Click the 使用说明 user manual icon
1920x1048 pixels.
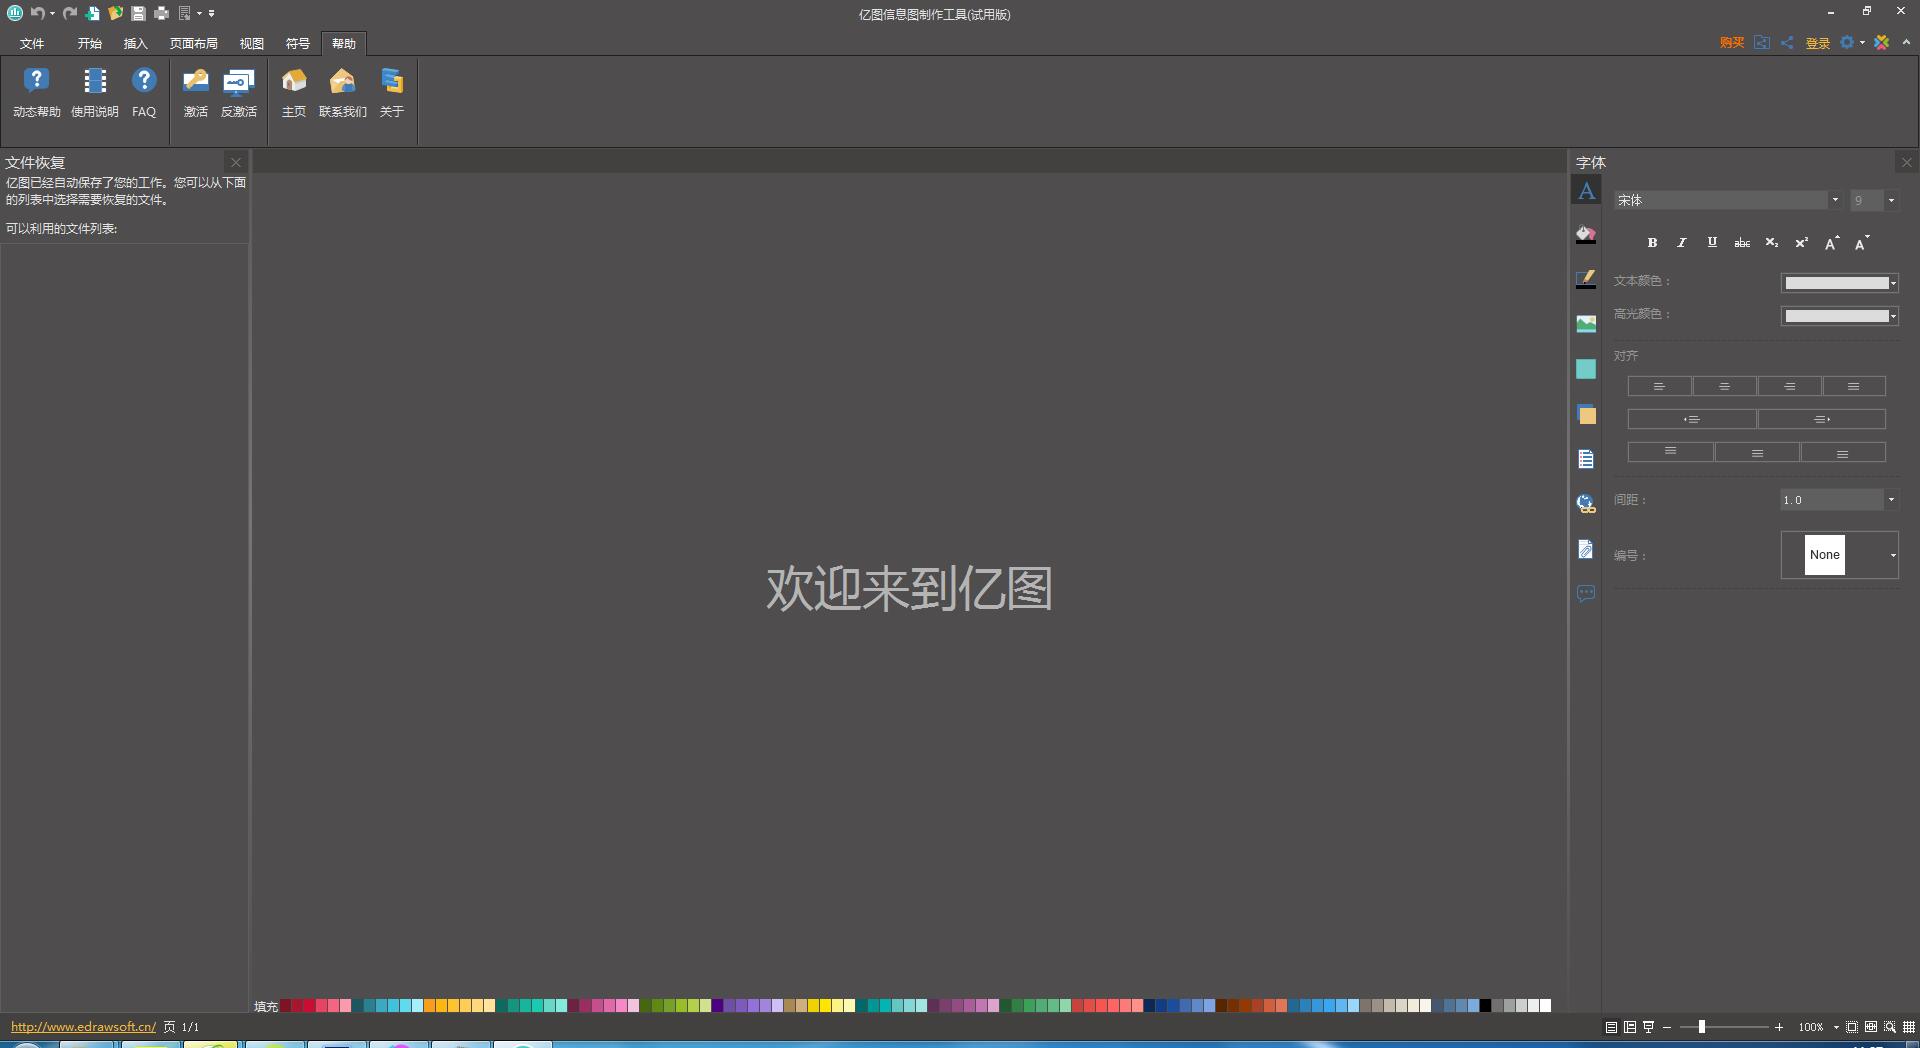pyautogui.click(x=95, y=92)
